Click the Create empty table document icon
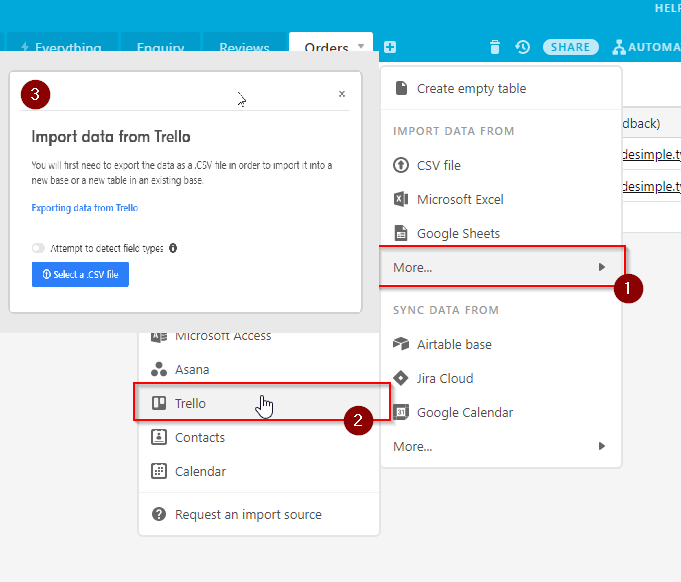The height and width of the screenshot is (582, 681). [x=401, y=88]
